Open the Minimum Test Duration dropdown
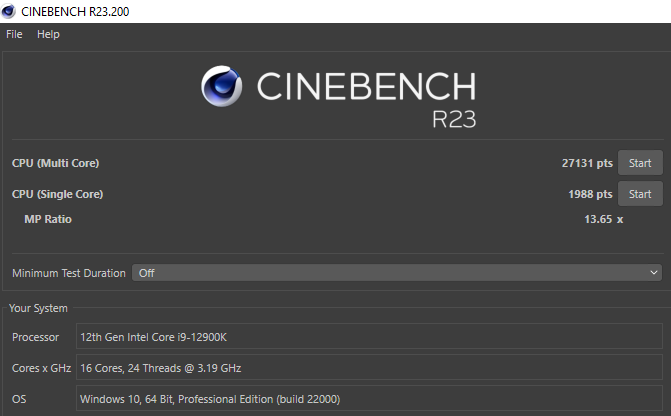Screen dimensions: 671x416 (397, 273)
